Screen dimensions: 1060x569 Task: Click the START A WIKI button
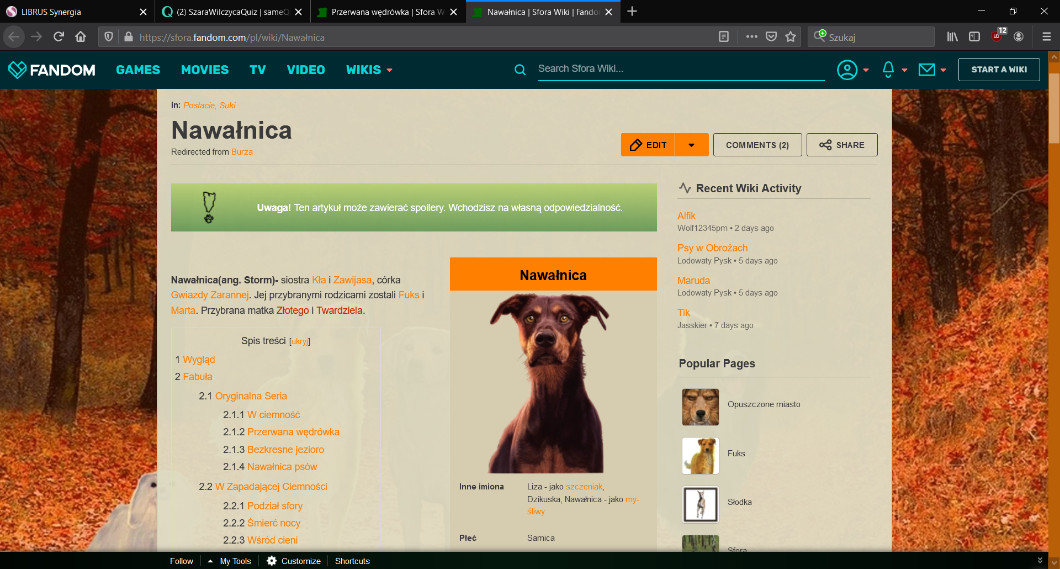998,70
